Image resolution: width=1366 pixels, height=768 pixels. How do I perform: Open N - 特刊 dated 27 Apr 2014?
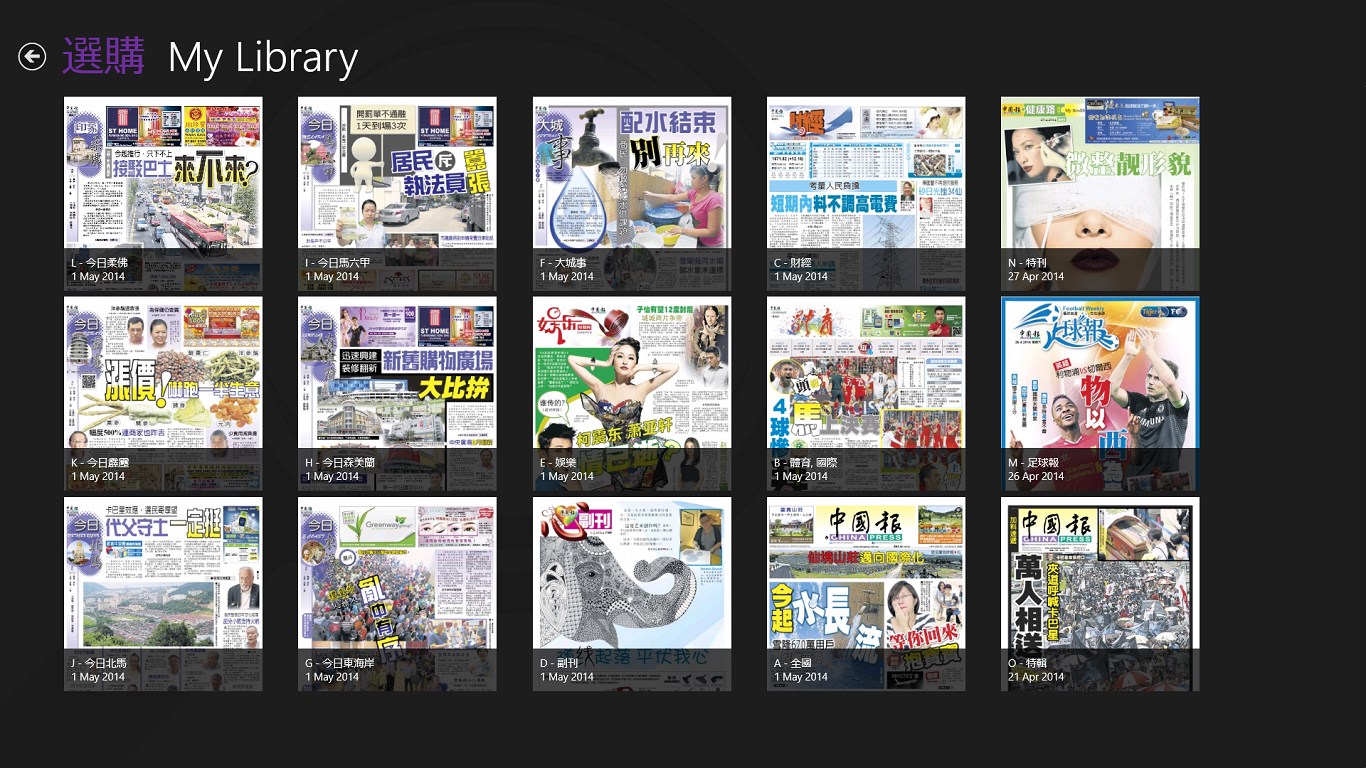point(1099,180)
